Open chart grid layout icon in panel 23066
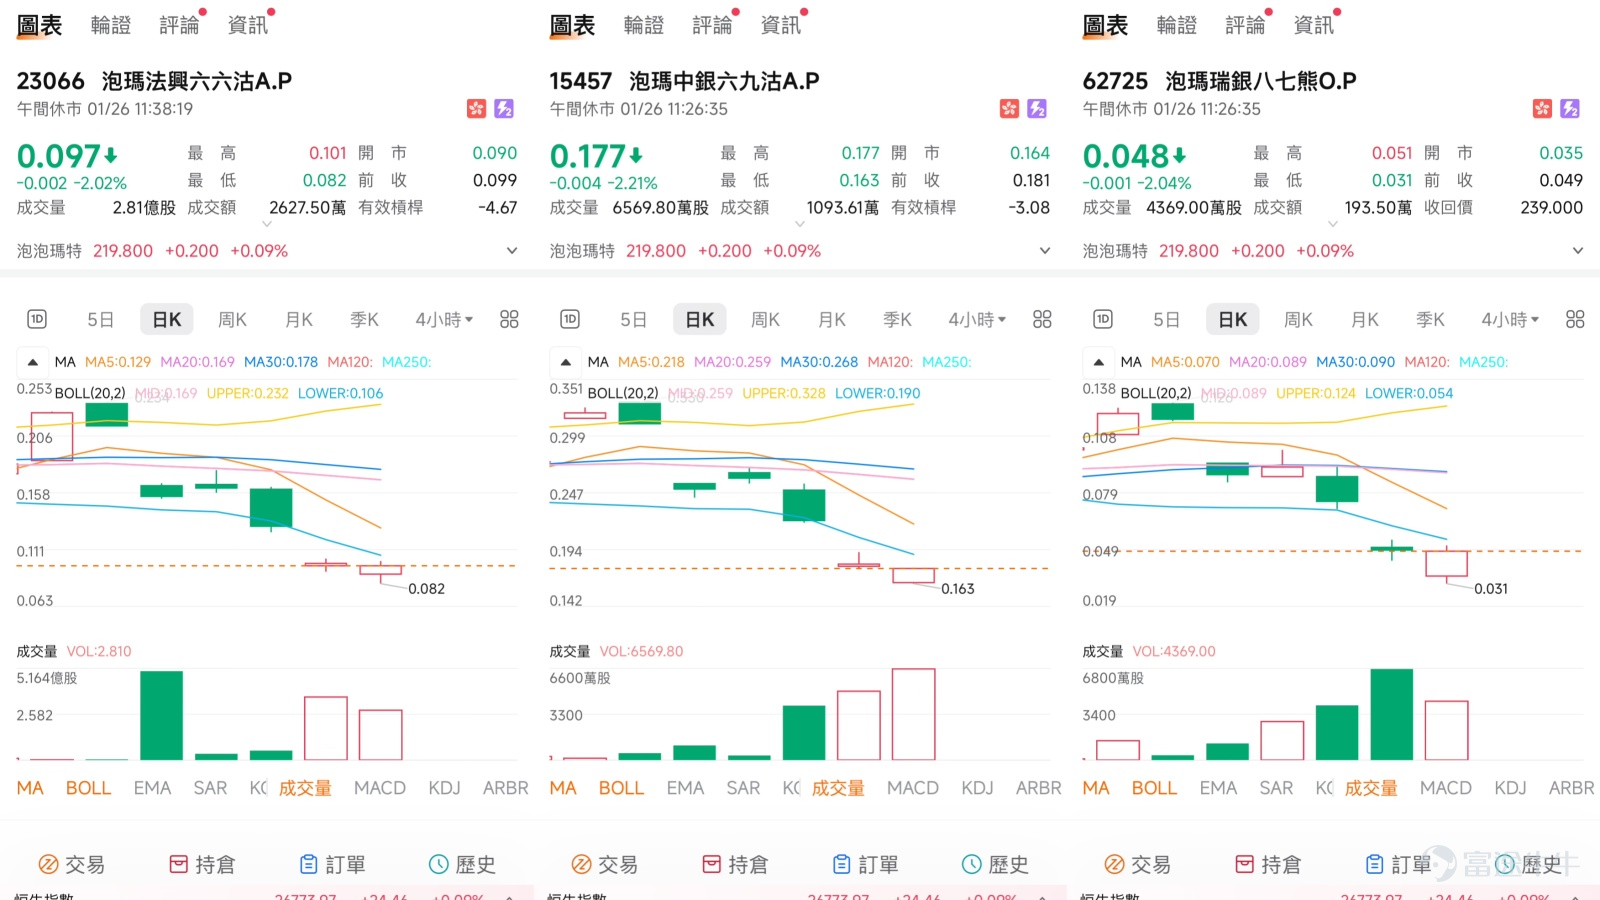 509,319
